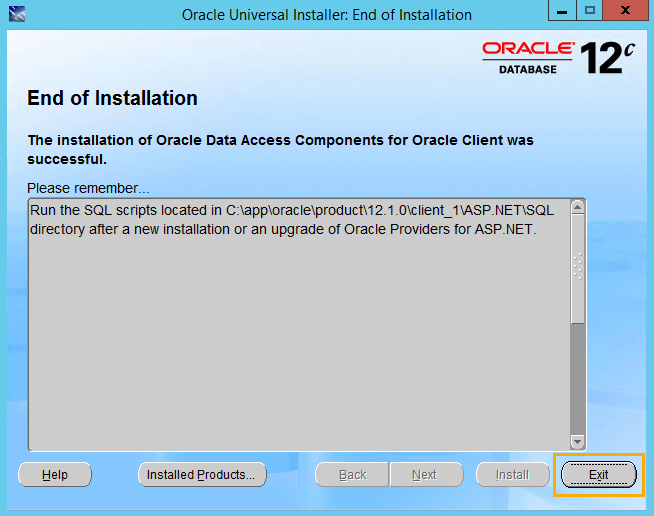This screenshot has width=654, height=516.
Task: Click the disabled Back button
Action: click(x=352, y=475)
